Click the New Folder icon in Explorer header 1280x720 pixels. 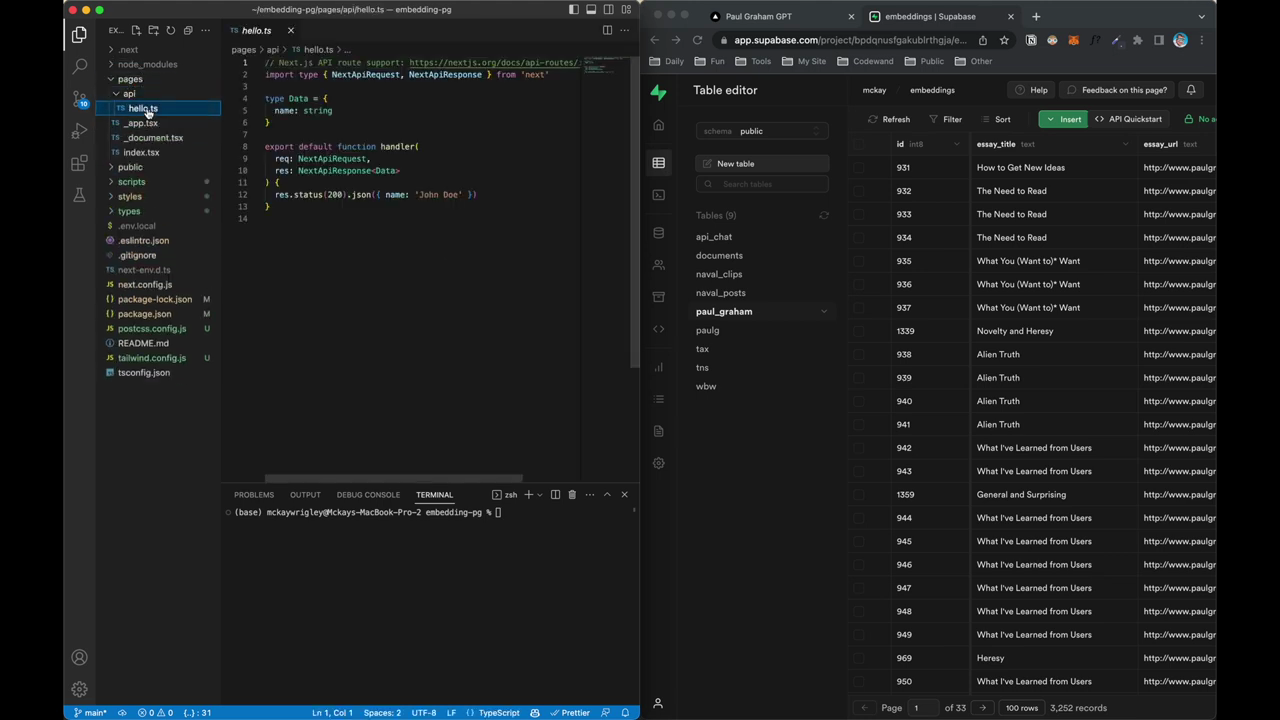pos(153,30)
